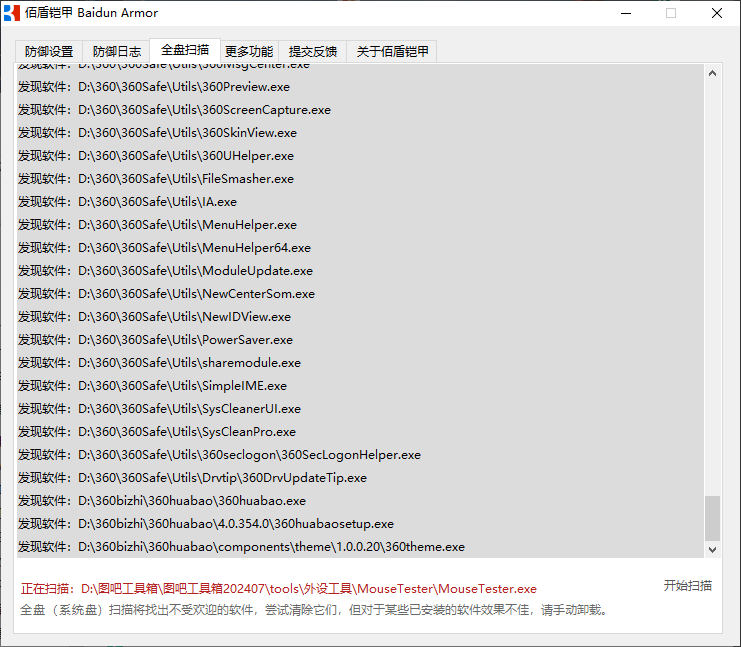Click the 全盘（系统盘）扫描 description text
The image size is (741, 647).
pyautogui.click(x=313, y=610)
